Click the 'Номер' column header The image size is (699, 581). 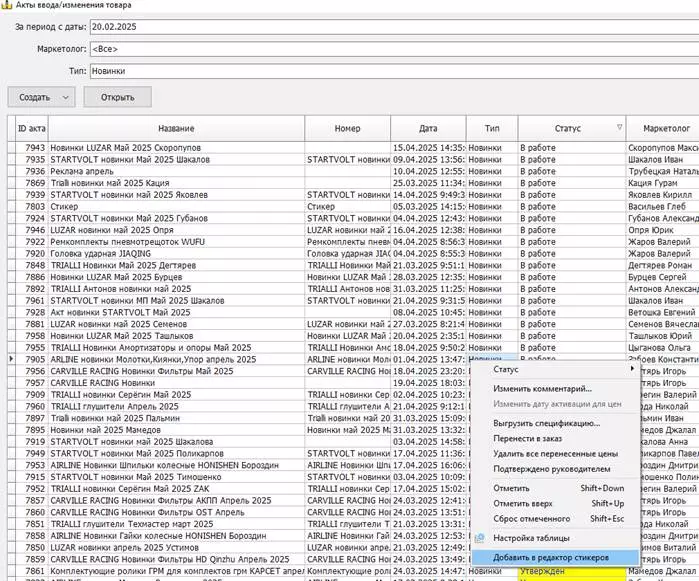click(x=347, y=128)
